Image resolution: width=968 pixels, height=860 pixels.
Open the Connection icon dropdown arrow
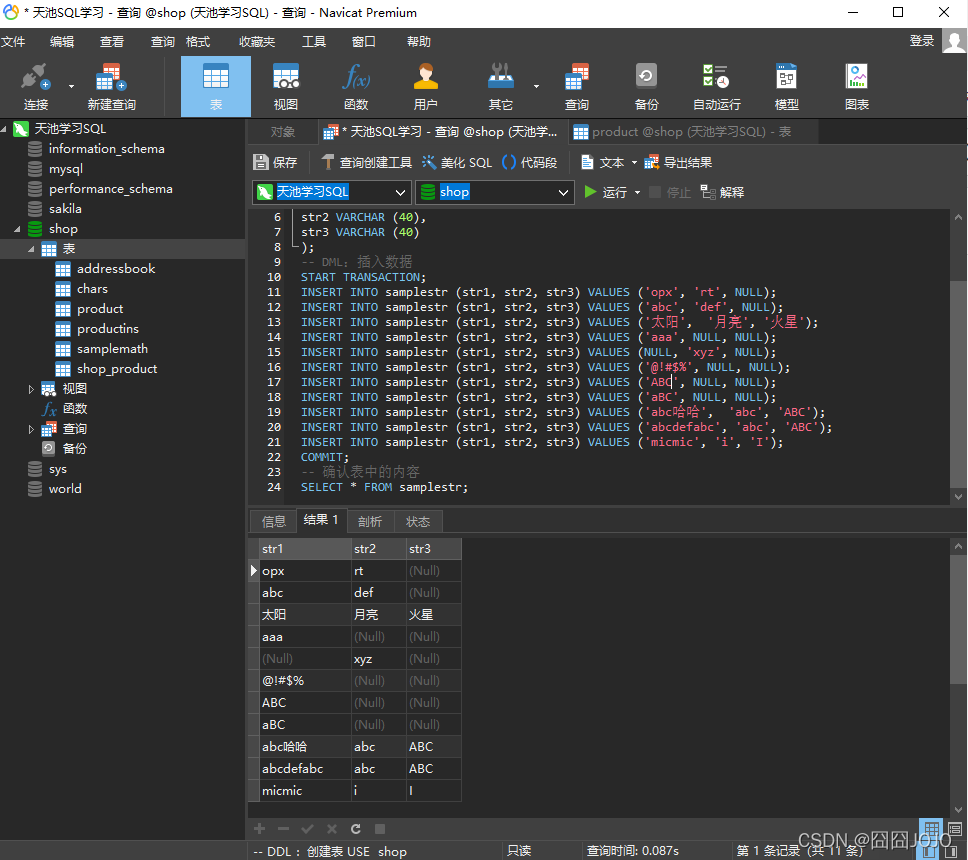pos(72,86)
